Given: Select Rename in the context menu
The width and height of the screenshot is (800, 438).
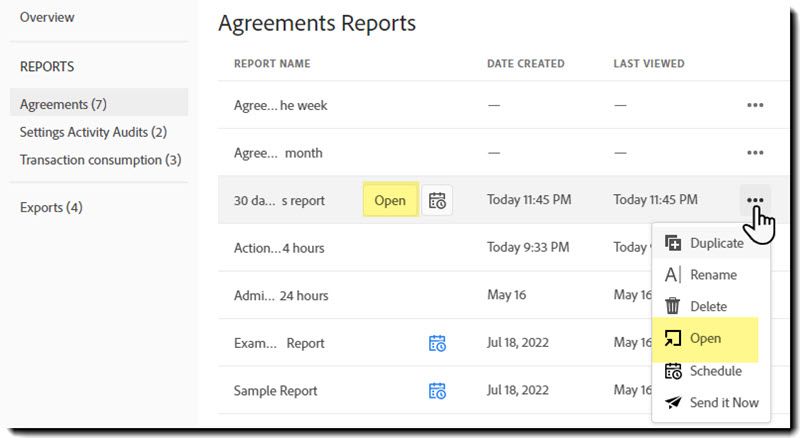Looking at the screenshot, I should click(713, 275).
